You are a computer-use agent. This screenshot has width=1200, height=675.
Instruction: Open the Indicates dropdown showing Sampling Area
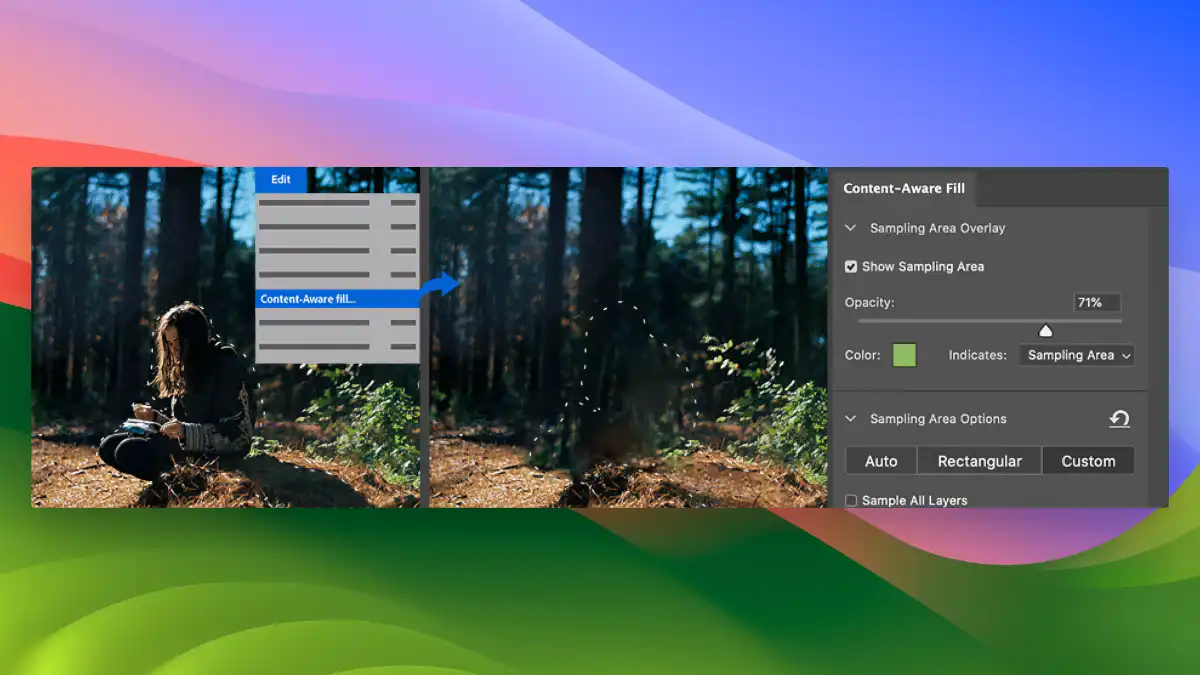1076,355
